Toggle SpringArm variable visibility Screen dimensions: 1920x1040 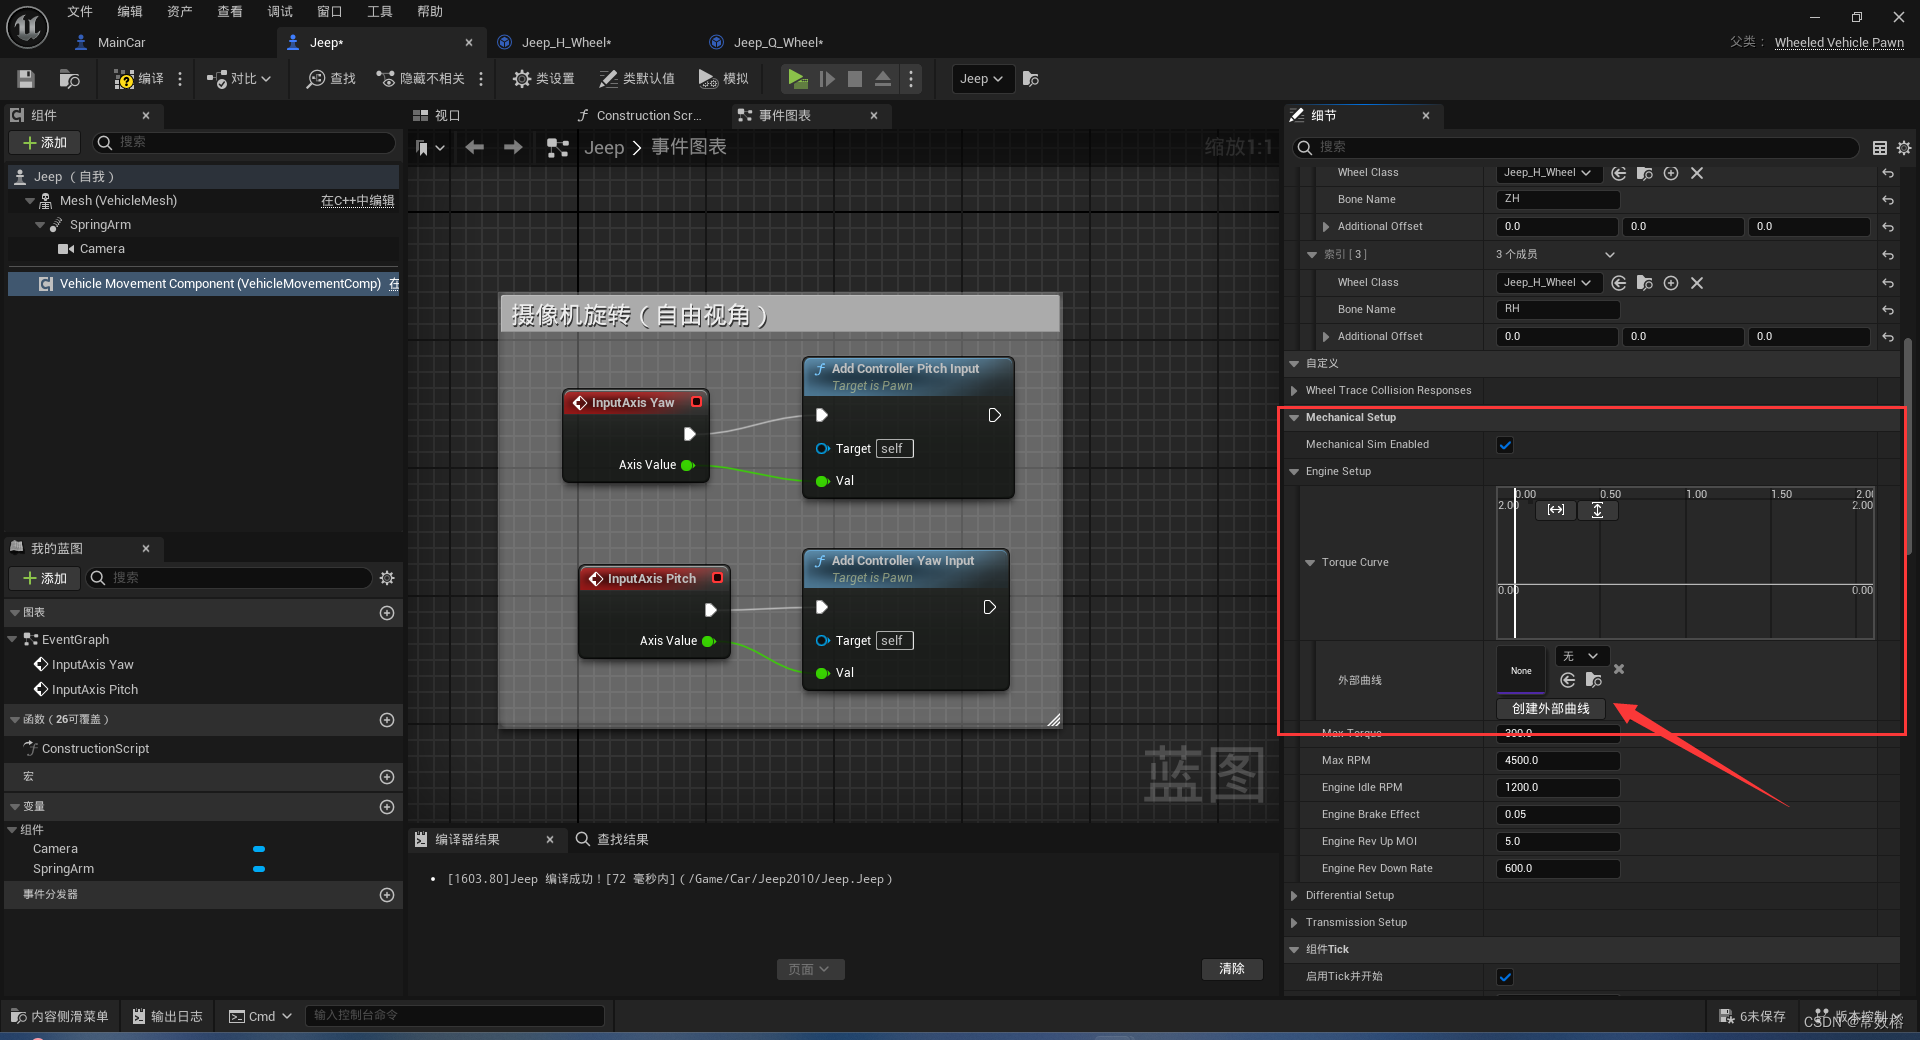(x=259, y=869)
